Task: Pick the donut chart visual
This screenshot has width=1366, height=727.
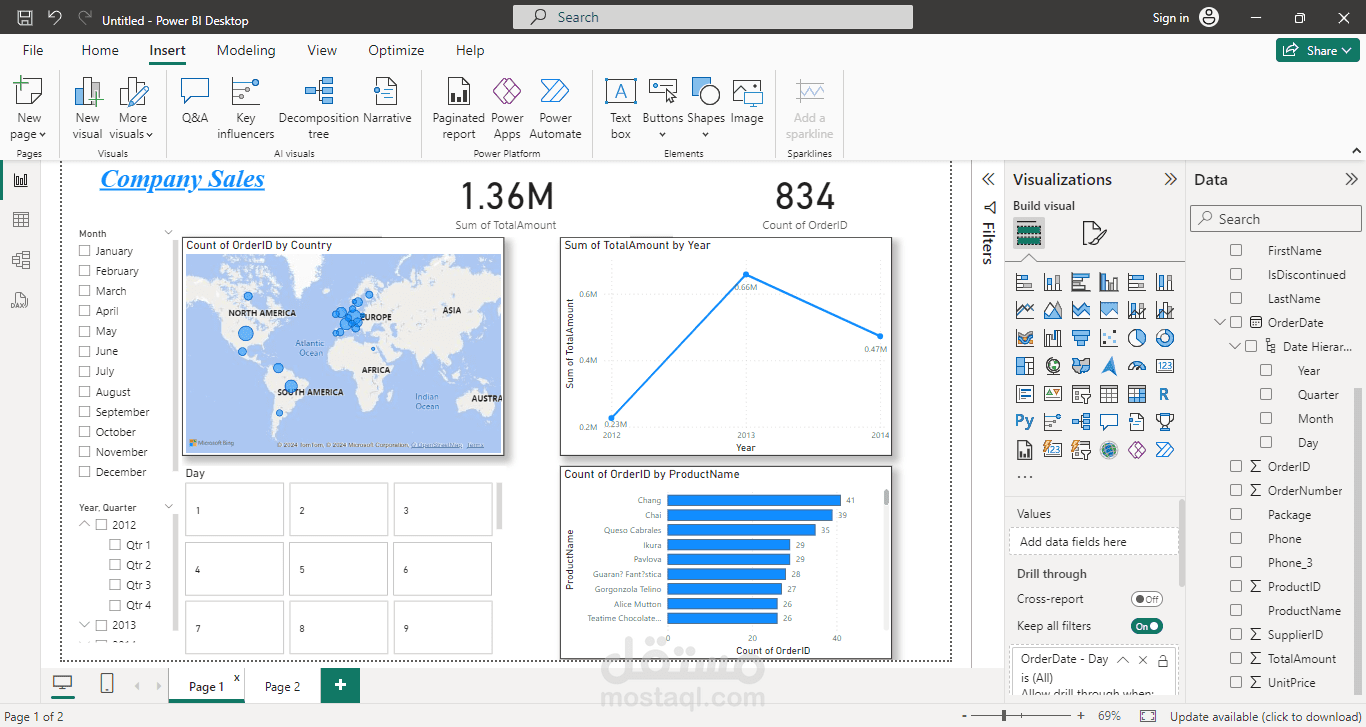Action: (x=1164, y=338)
